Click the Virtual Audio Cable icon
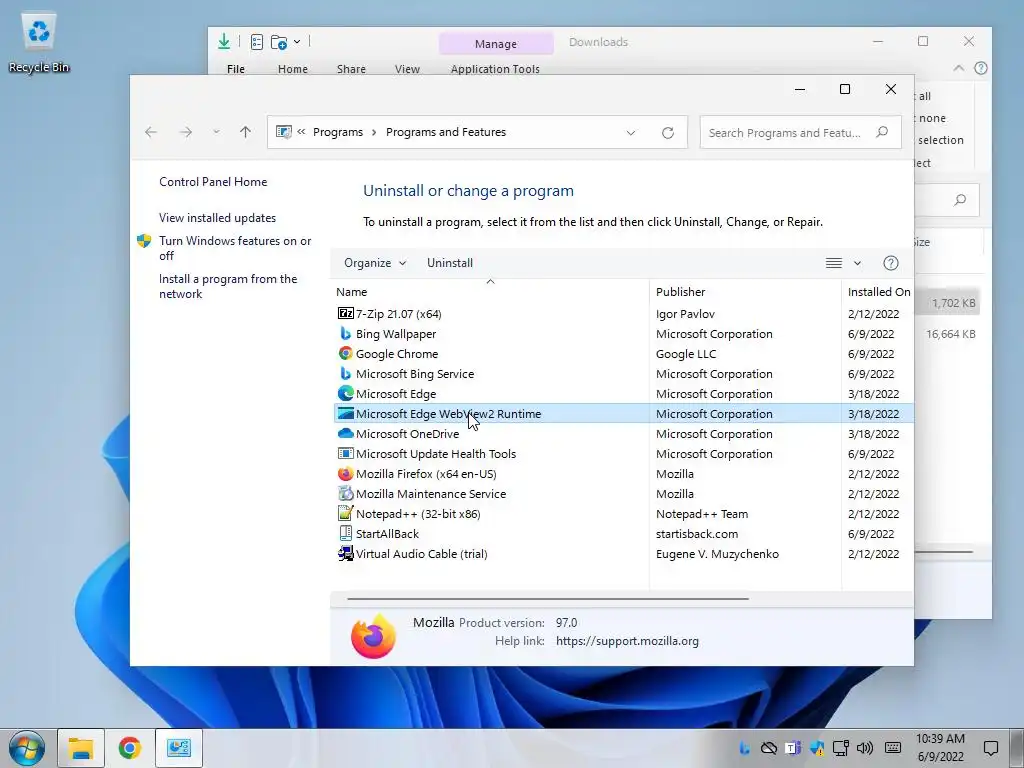Viewport: 1024px width, 768px height. pyautogui.click(x=345, y=554)
